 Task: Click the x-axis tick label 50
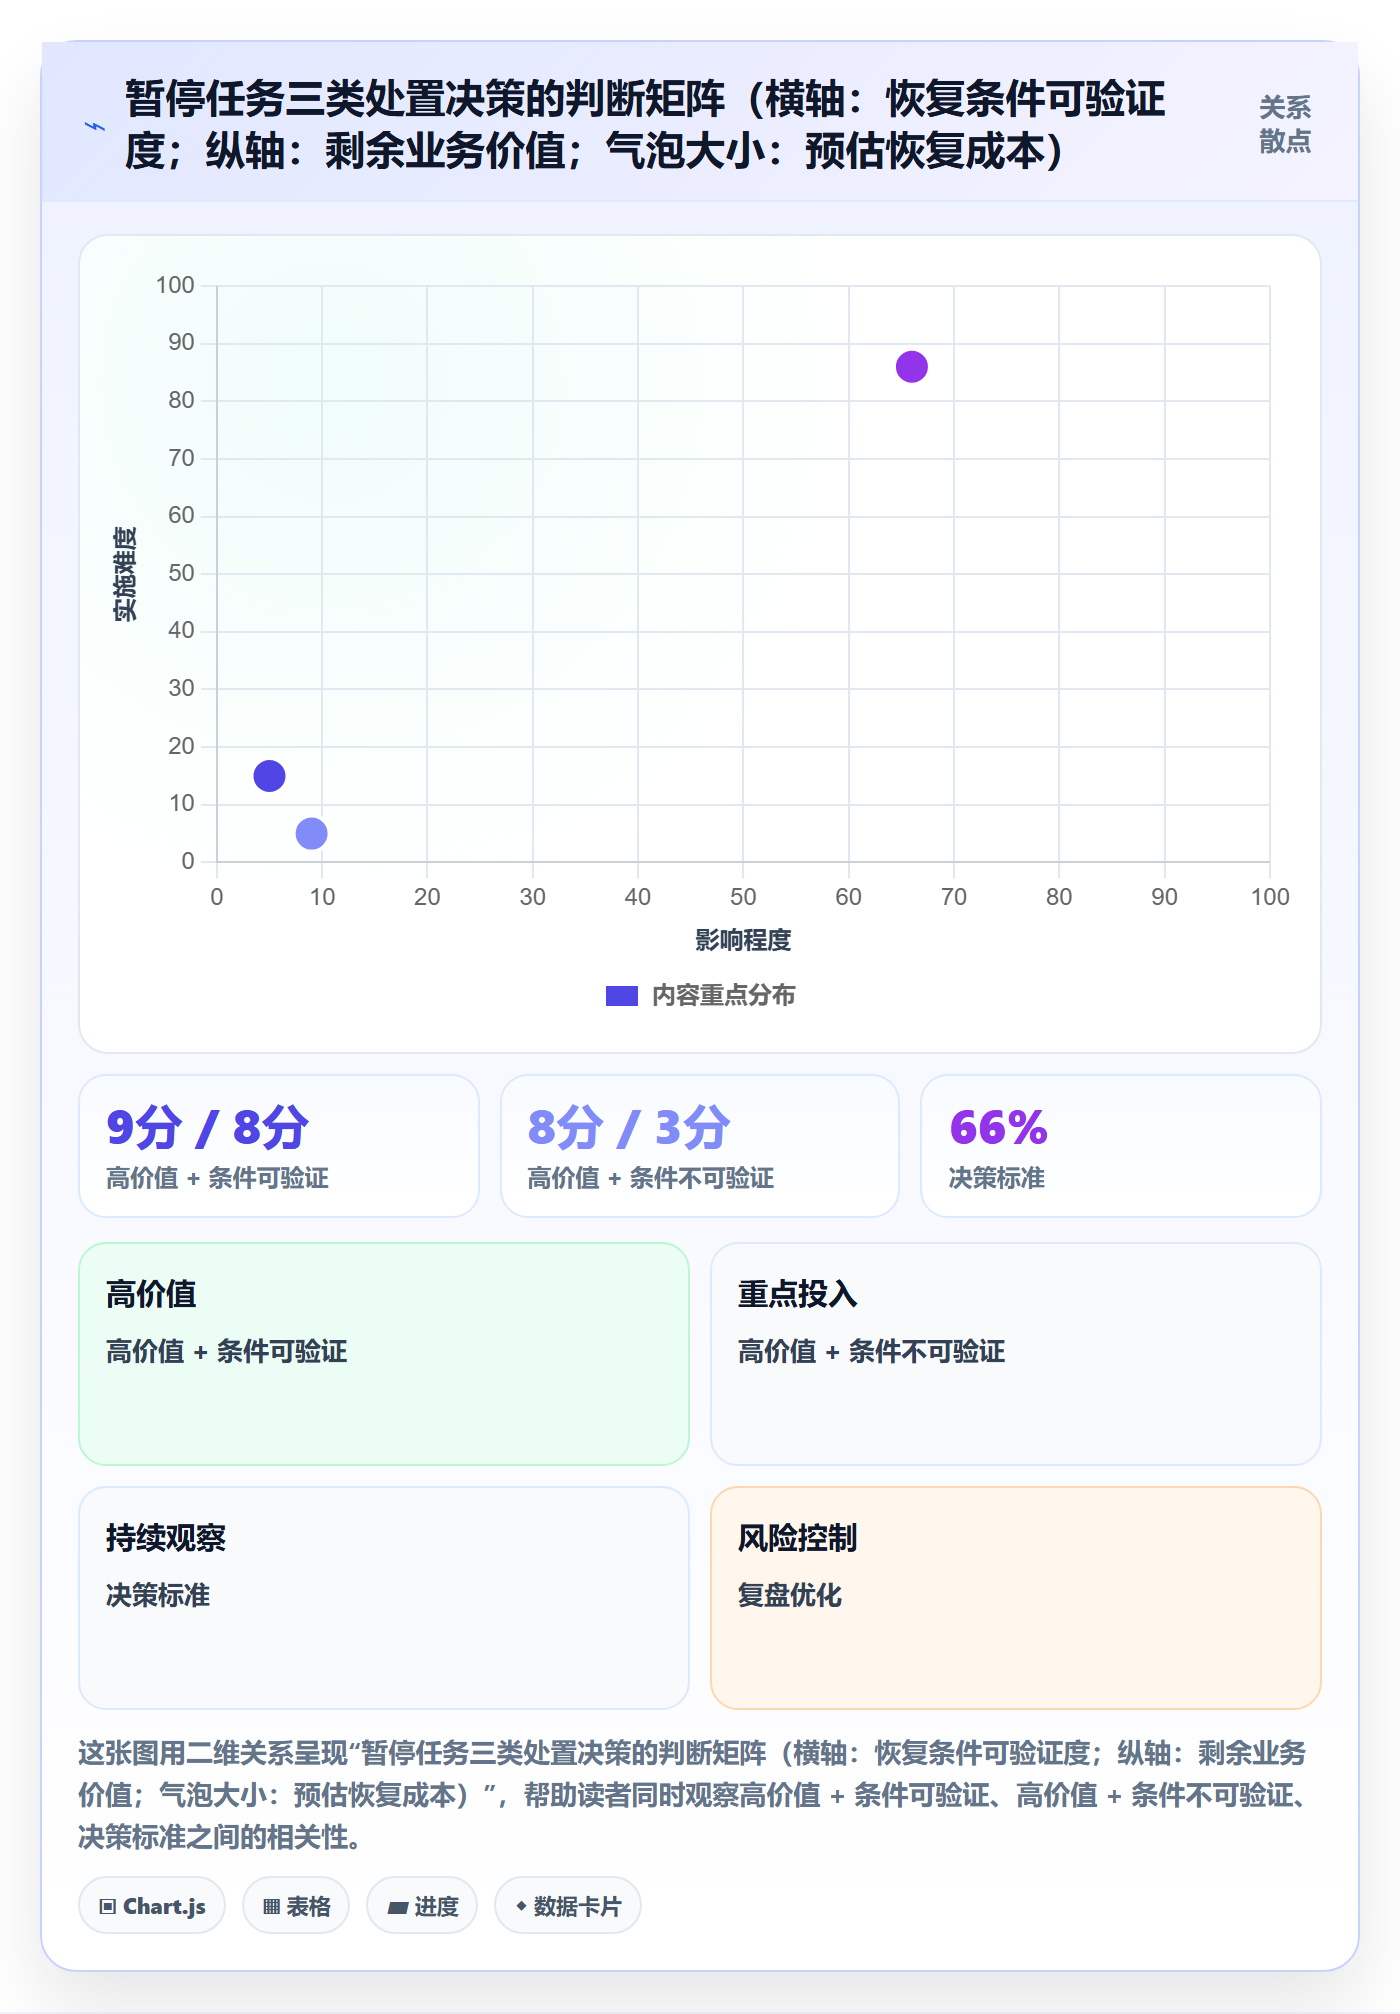coord(743,897)
